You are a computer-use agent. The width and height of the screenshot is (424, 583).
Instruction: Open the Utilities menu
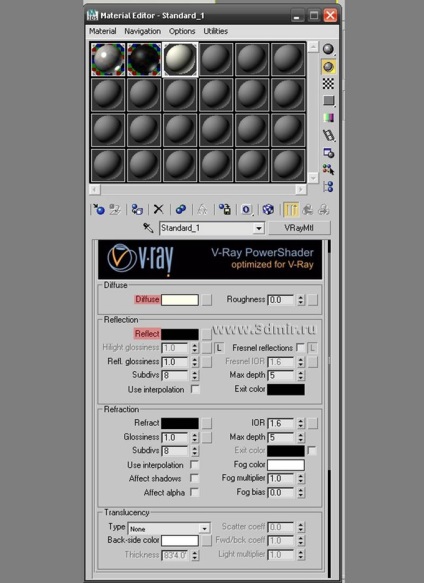coord(216,31)
